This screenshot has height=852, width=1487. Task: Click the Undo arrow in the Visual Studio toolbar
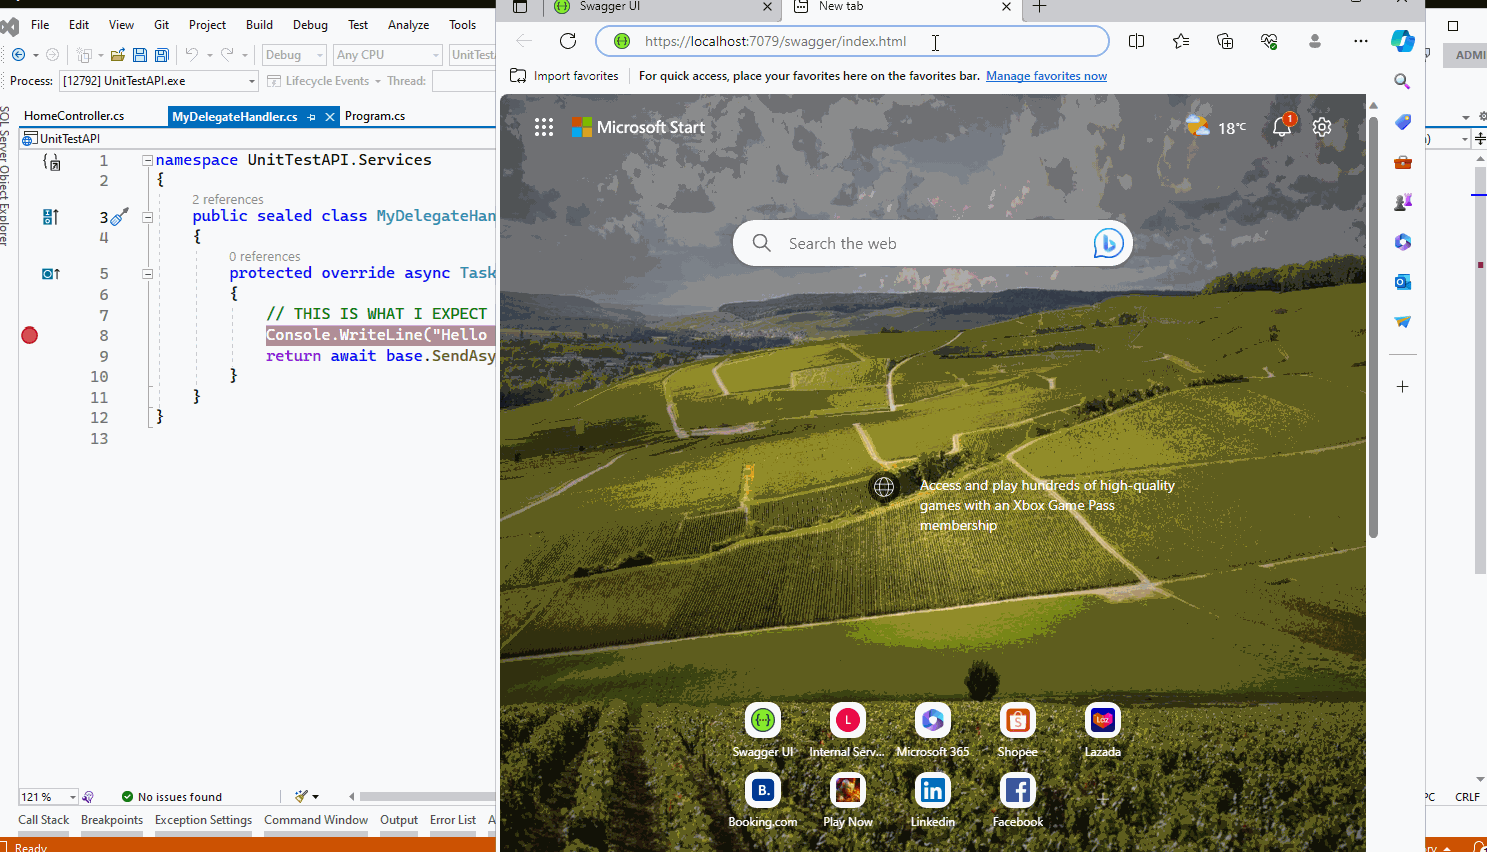pos(191,55)
